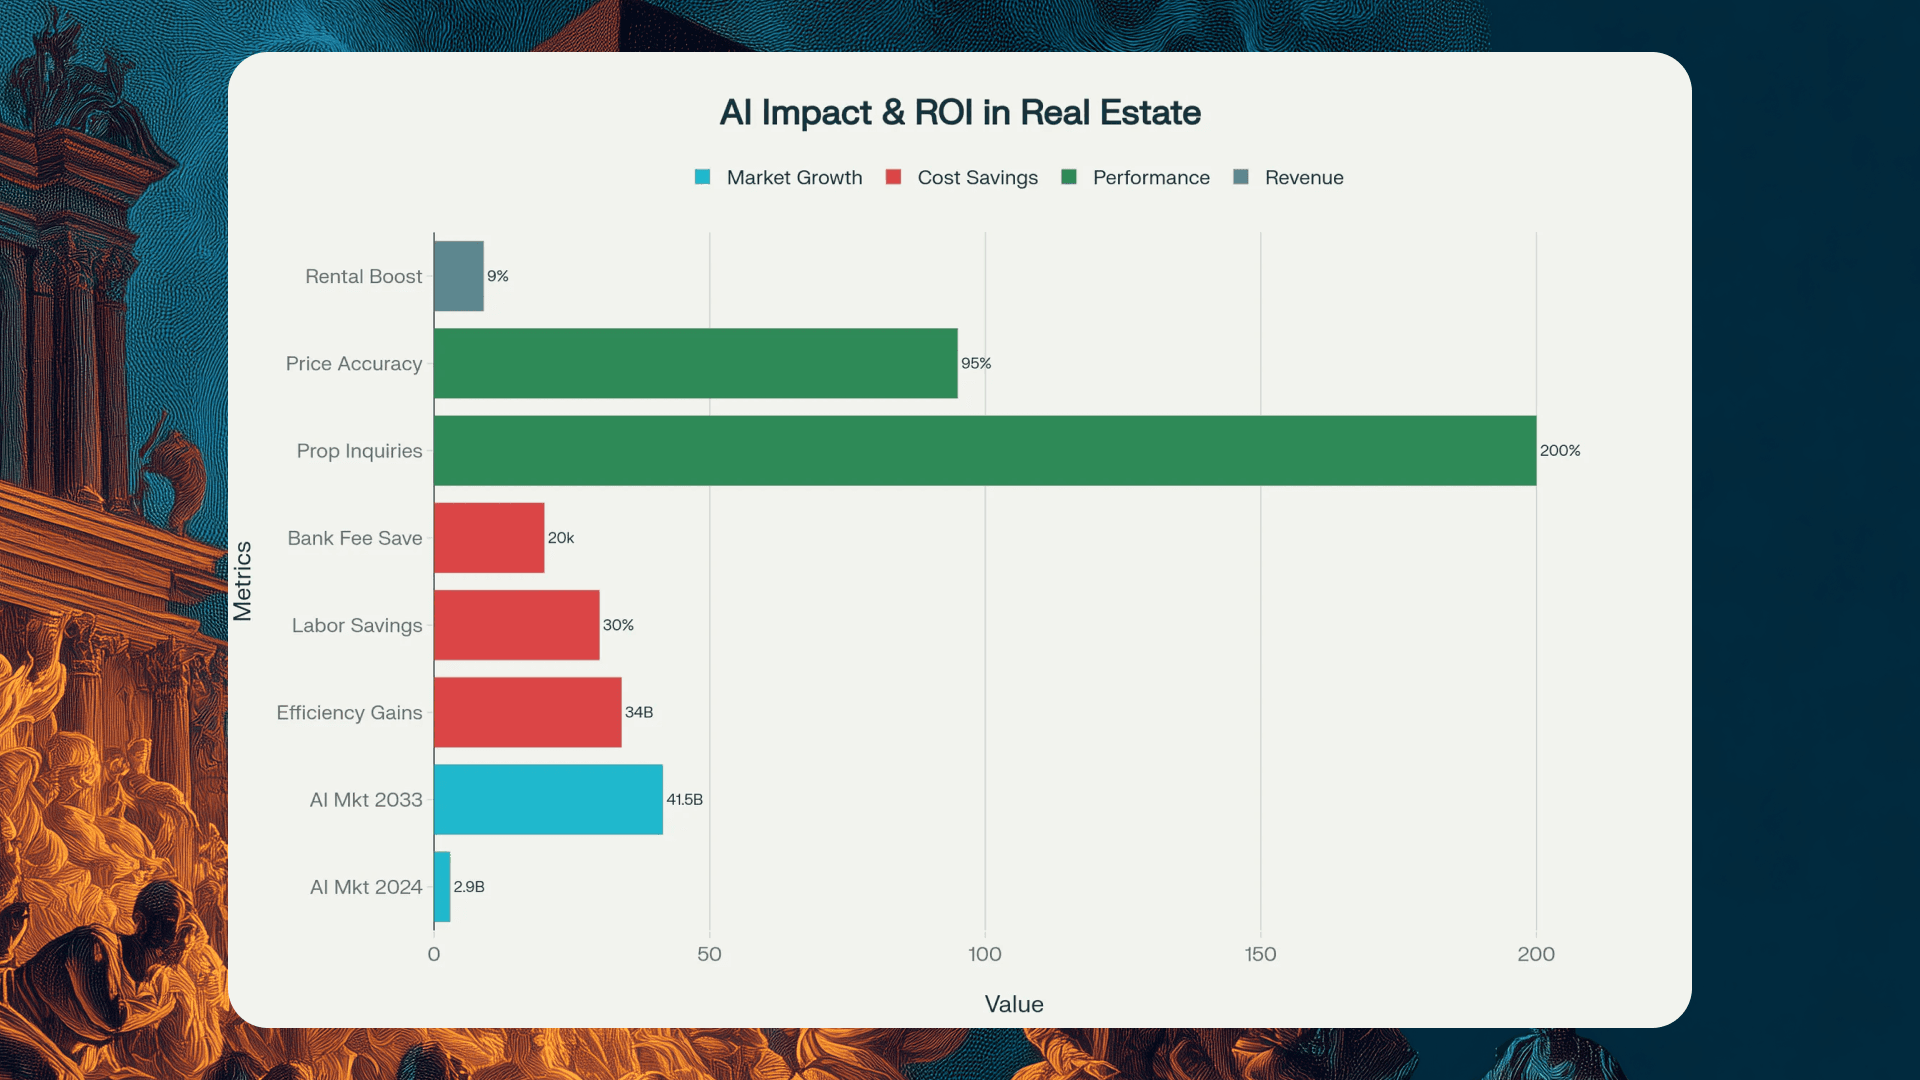Click the Market Growth legend color swatch
This screenshot has width=1920, height=1080.
tap(702, 177)
